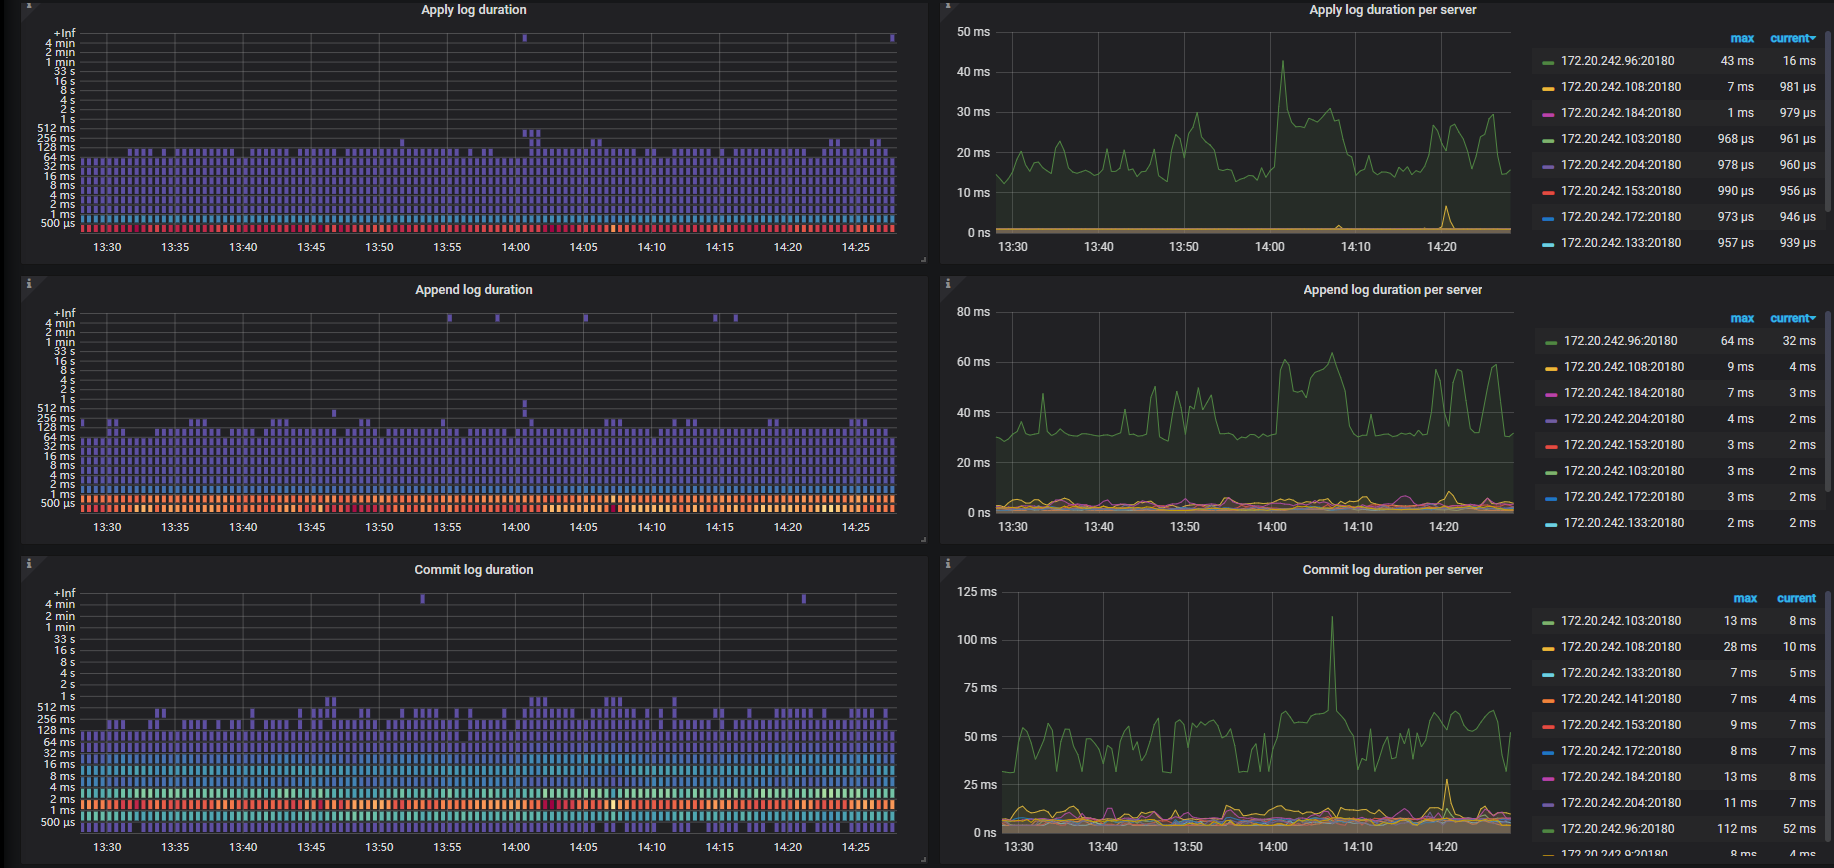Sort Commit log legend by current column
Screen dimensions: 1834x868
click(1795, 598)
